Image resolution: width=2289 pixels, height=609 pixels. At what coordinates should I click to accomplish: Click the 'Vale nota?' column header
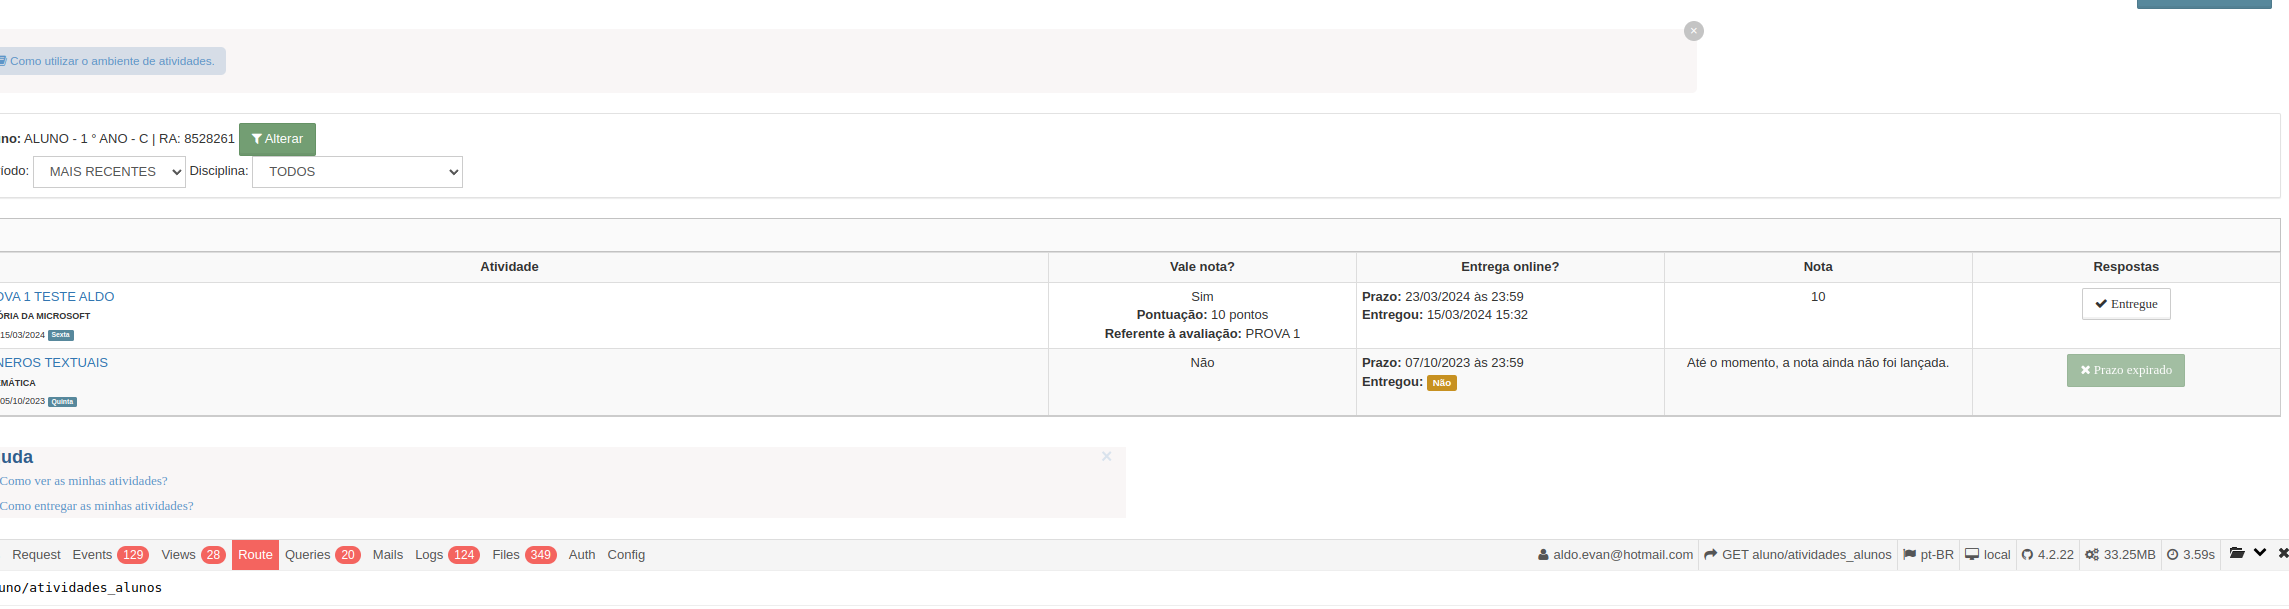(1202, 267)
